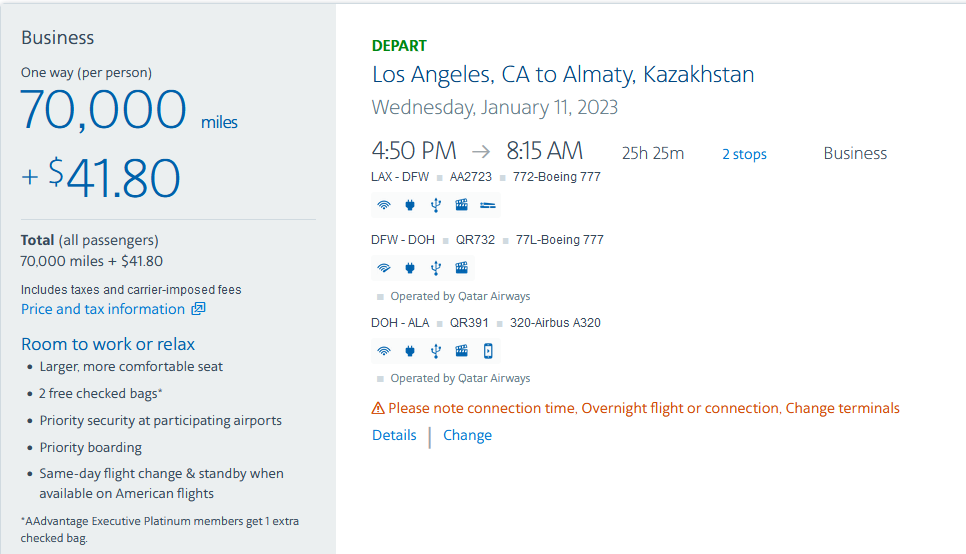Viewport: 966px width, 554px height.
Task: Click 'Larger, more comfortable seat' bullet
Action: point(131,367)
